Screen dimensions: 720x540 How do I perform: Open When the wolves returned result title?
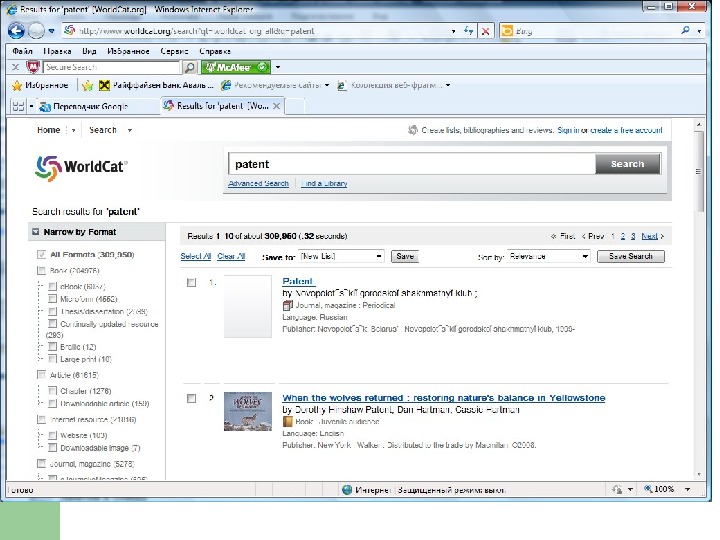pos(444,398)
